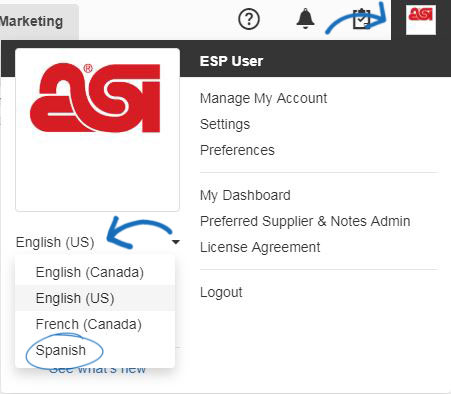Go to My Dashboard

pos(245,195)
